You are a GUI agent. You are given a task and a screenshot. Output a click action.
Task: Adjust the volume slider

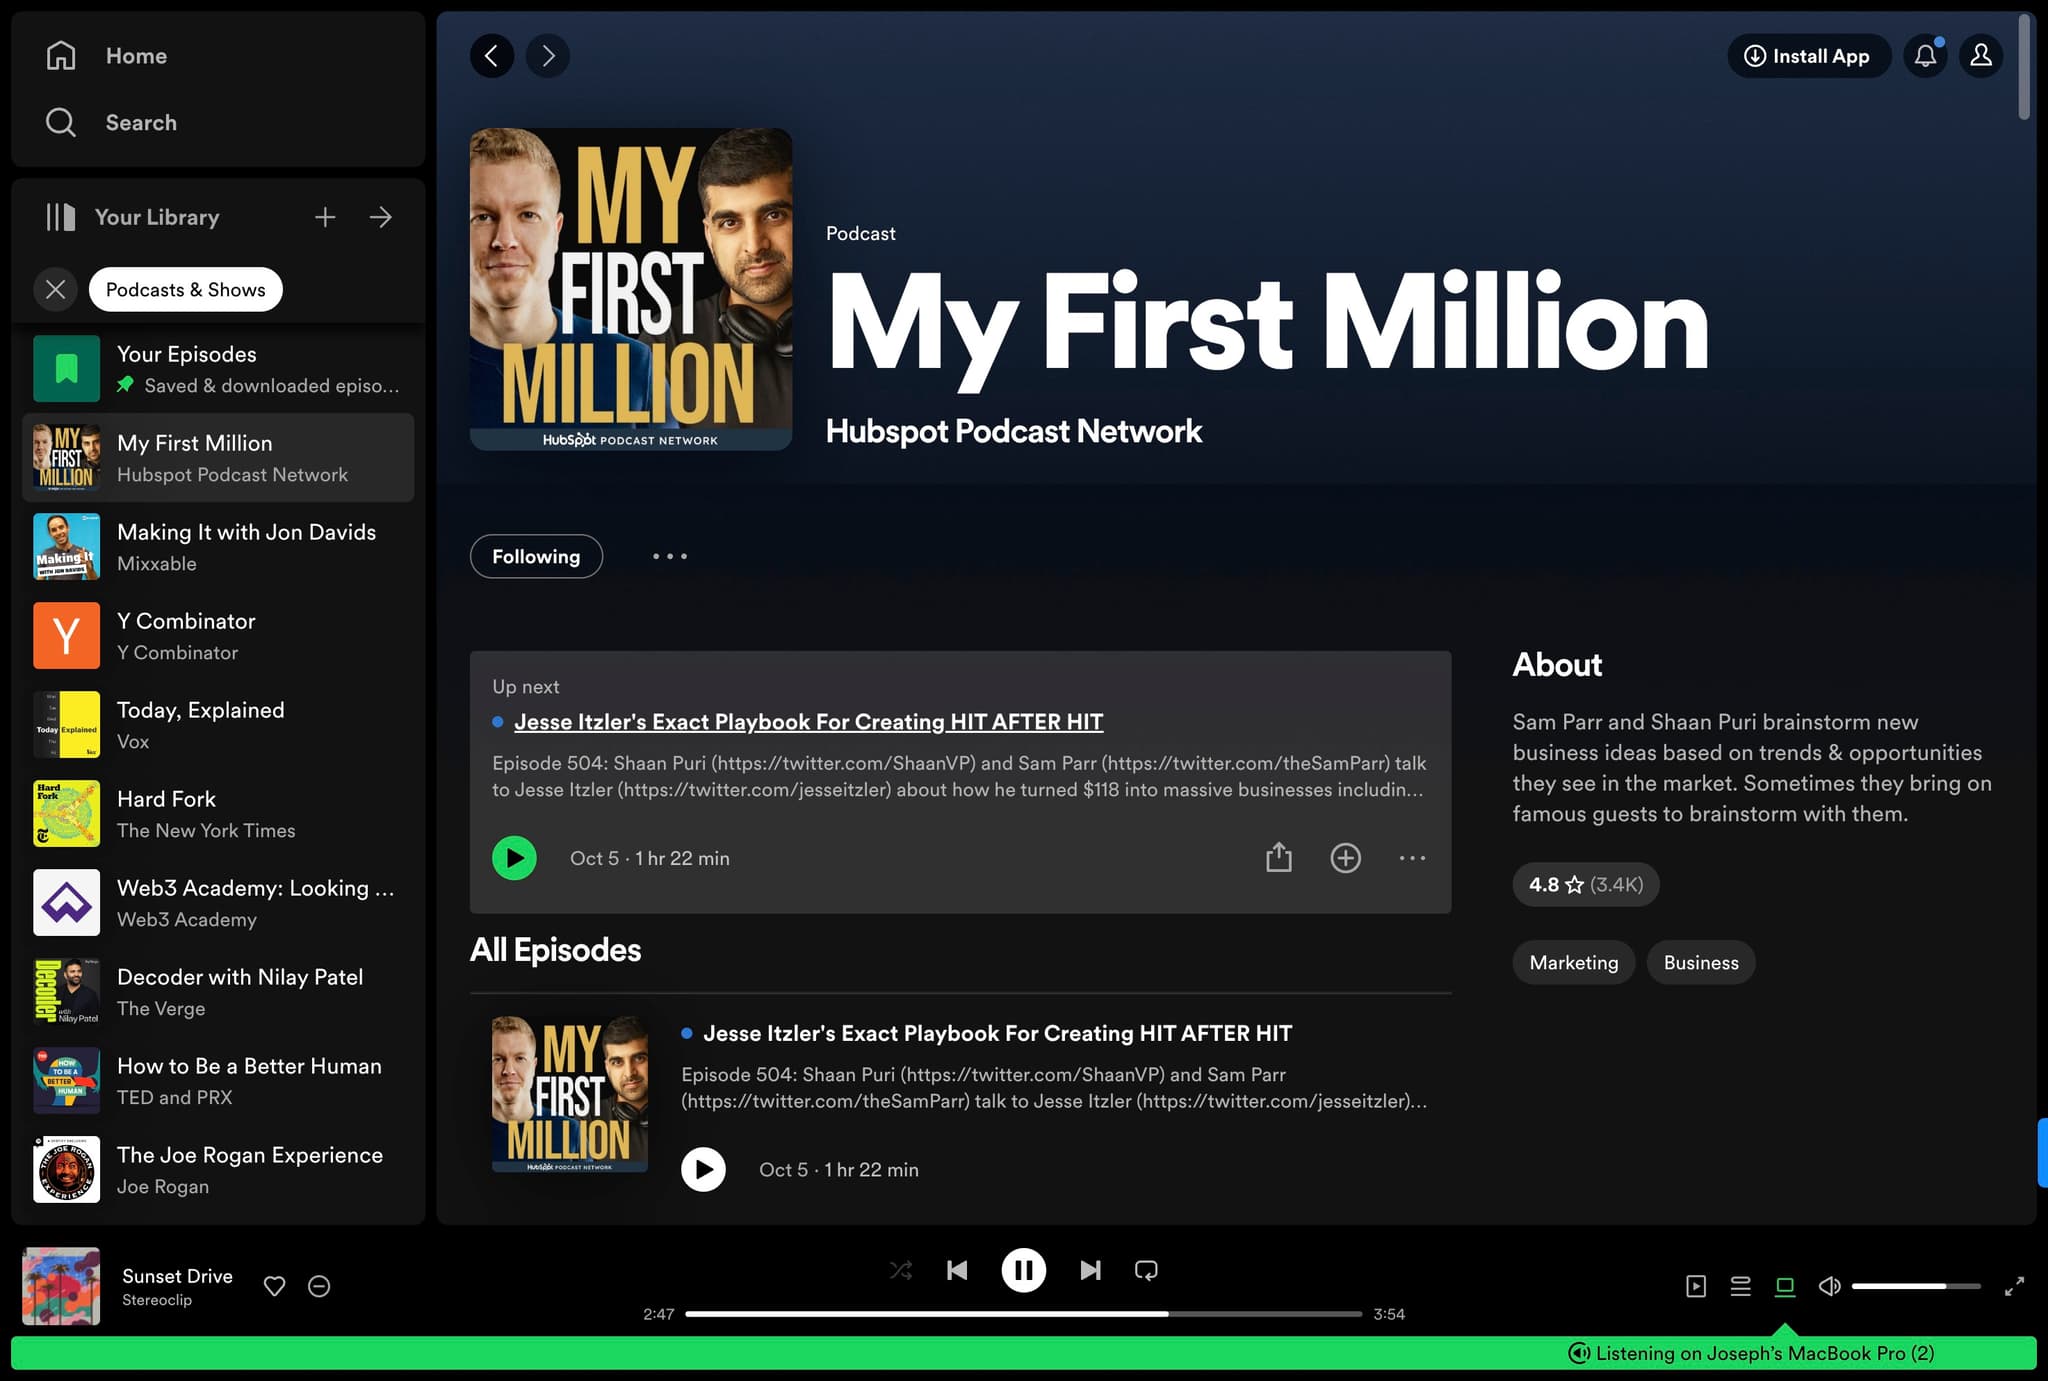tap(1914, 1286)
